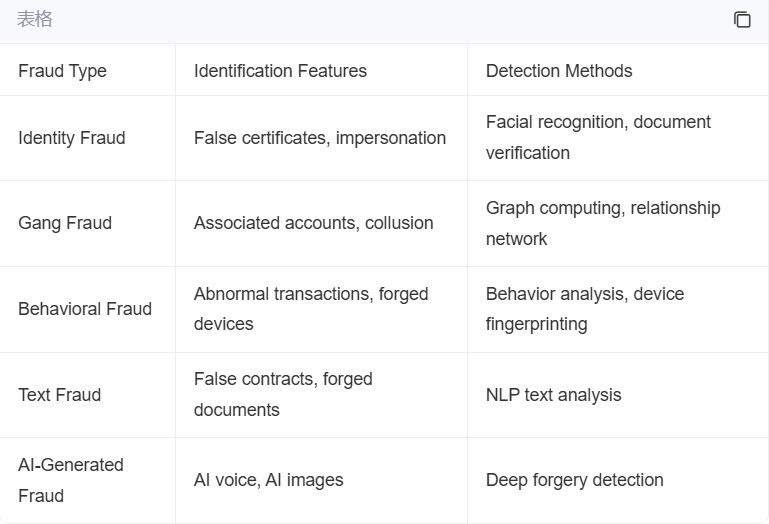Click the Behavioral Fraud cell
The height and width of the screenshot is (524, 769).
coord(87,309)
